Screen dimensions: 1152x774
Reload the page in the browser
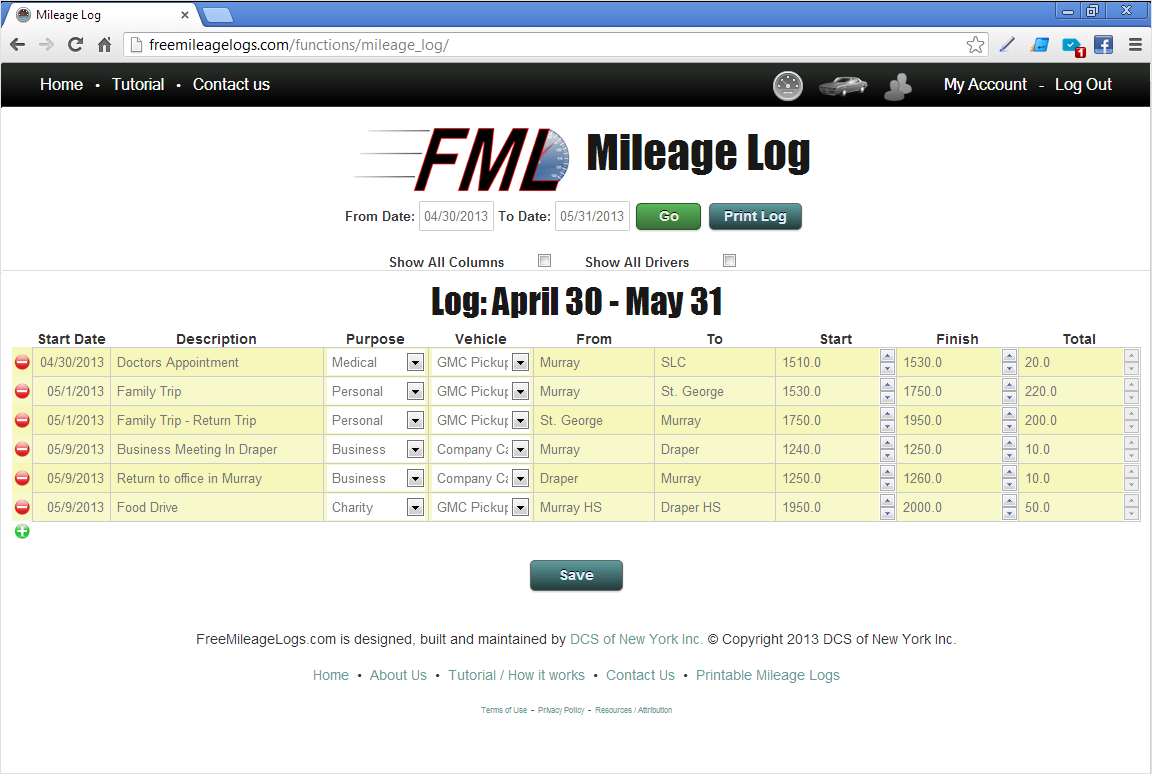75,45
